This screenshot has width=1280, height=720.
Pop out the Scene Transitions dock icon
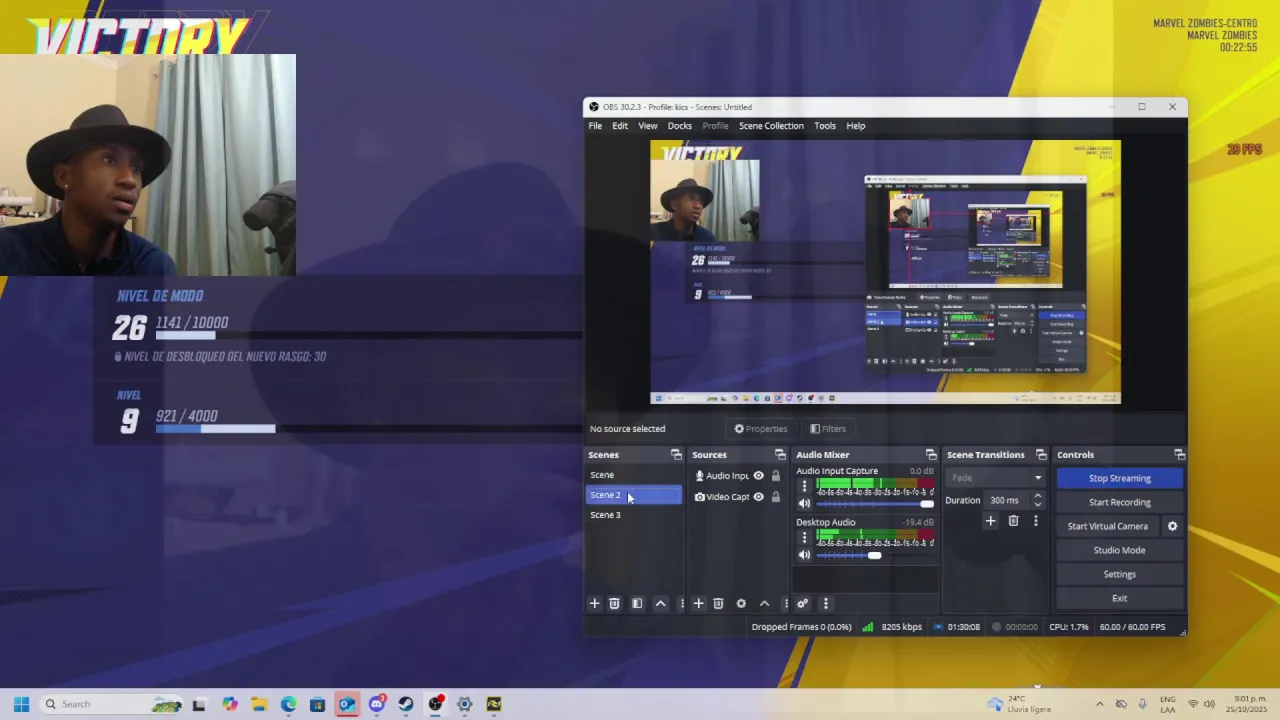[x=1041, y=455]
